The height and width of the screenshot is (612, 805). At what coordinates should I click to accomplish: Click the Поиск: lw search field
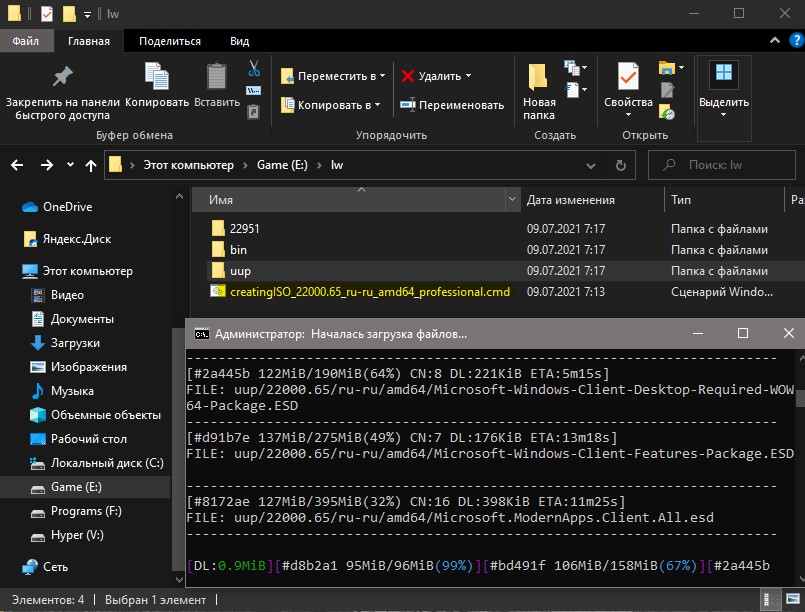[722, 165]
